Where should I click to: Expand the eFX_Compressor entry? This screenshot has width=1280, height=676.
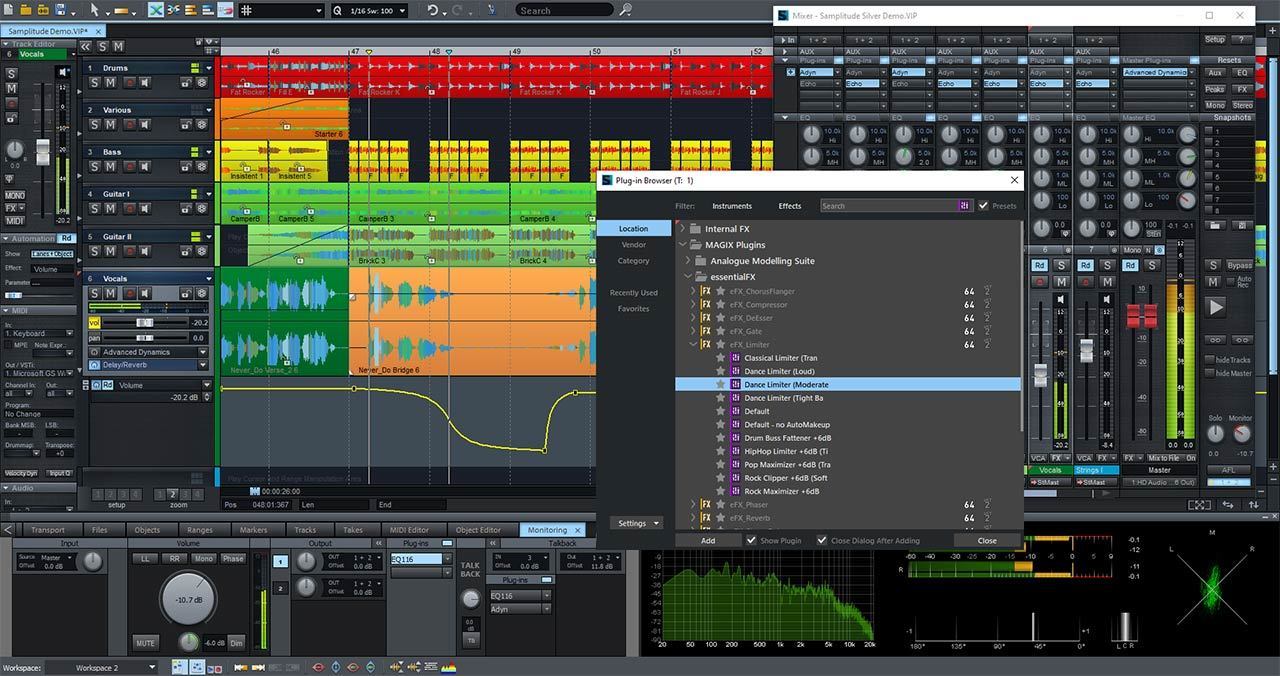pyautogui.click(x=694, y=304)
